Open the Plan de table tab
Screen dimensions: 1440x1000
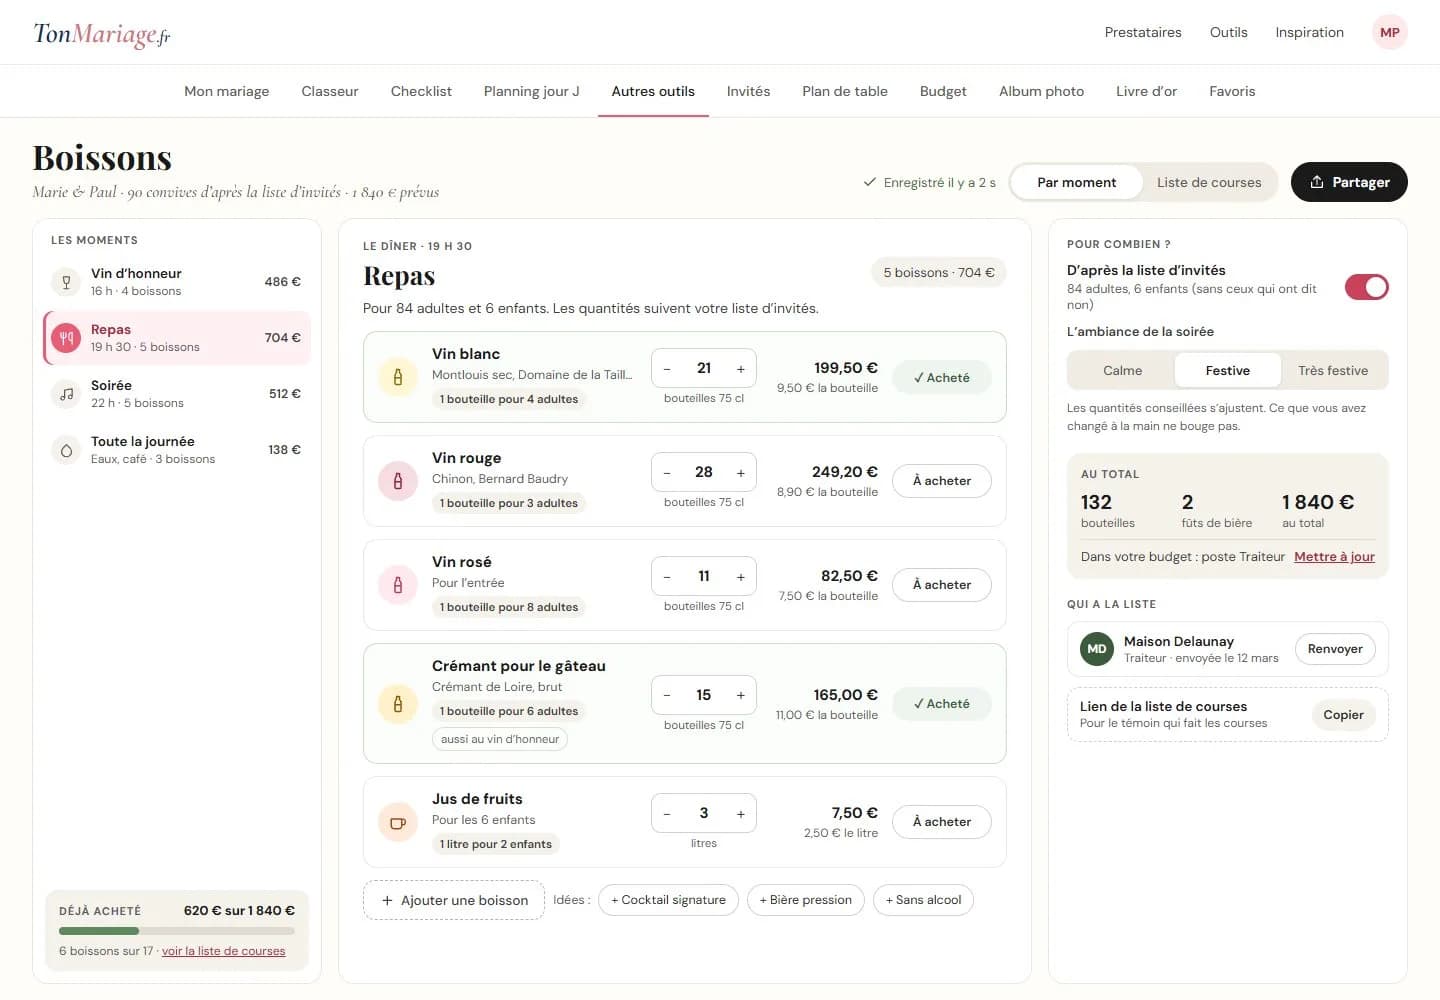click(845, 91)
